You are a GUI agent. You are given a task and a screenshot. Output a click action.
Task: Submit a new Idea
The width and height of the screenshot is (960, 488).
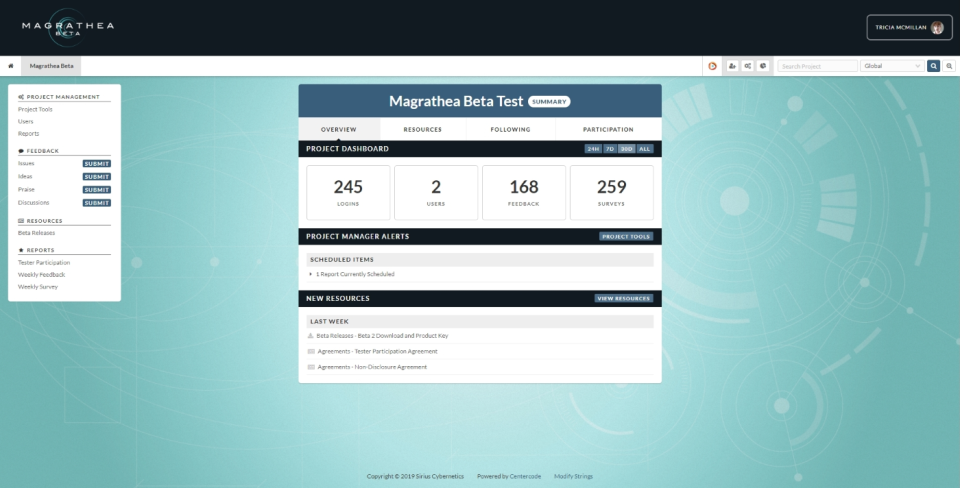pyautogui.click(x=97, y=177)
